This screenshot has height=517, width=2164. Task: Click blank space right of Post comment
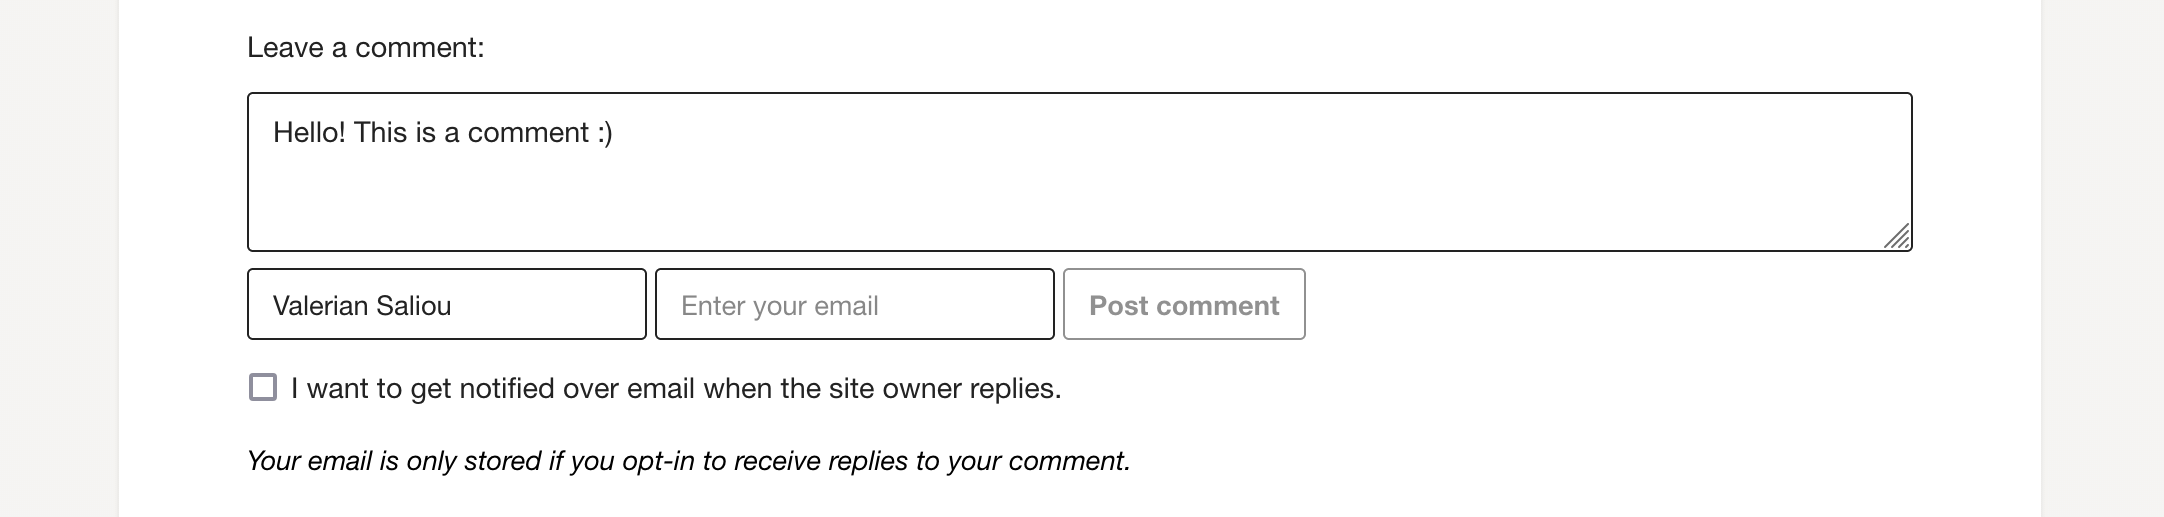coord(1600,305)
